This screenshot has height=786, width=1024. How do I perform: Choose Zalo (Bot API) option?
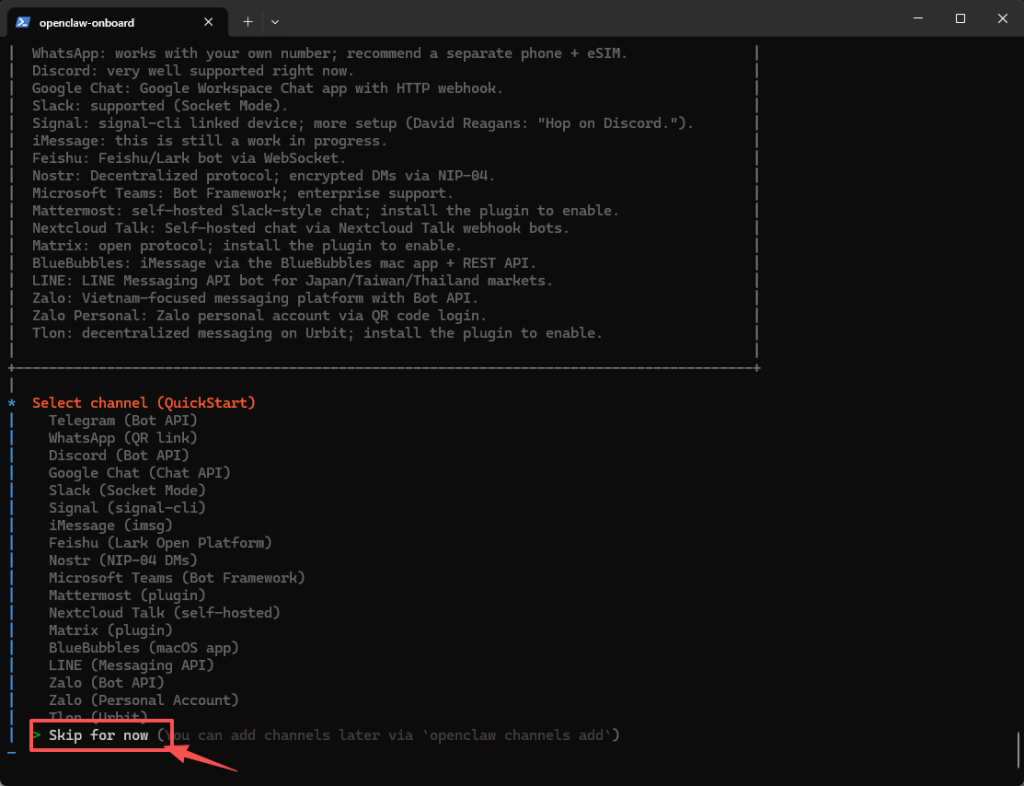(x=106, y=683)
